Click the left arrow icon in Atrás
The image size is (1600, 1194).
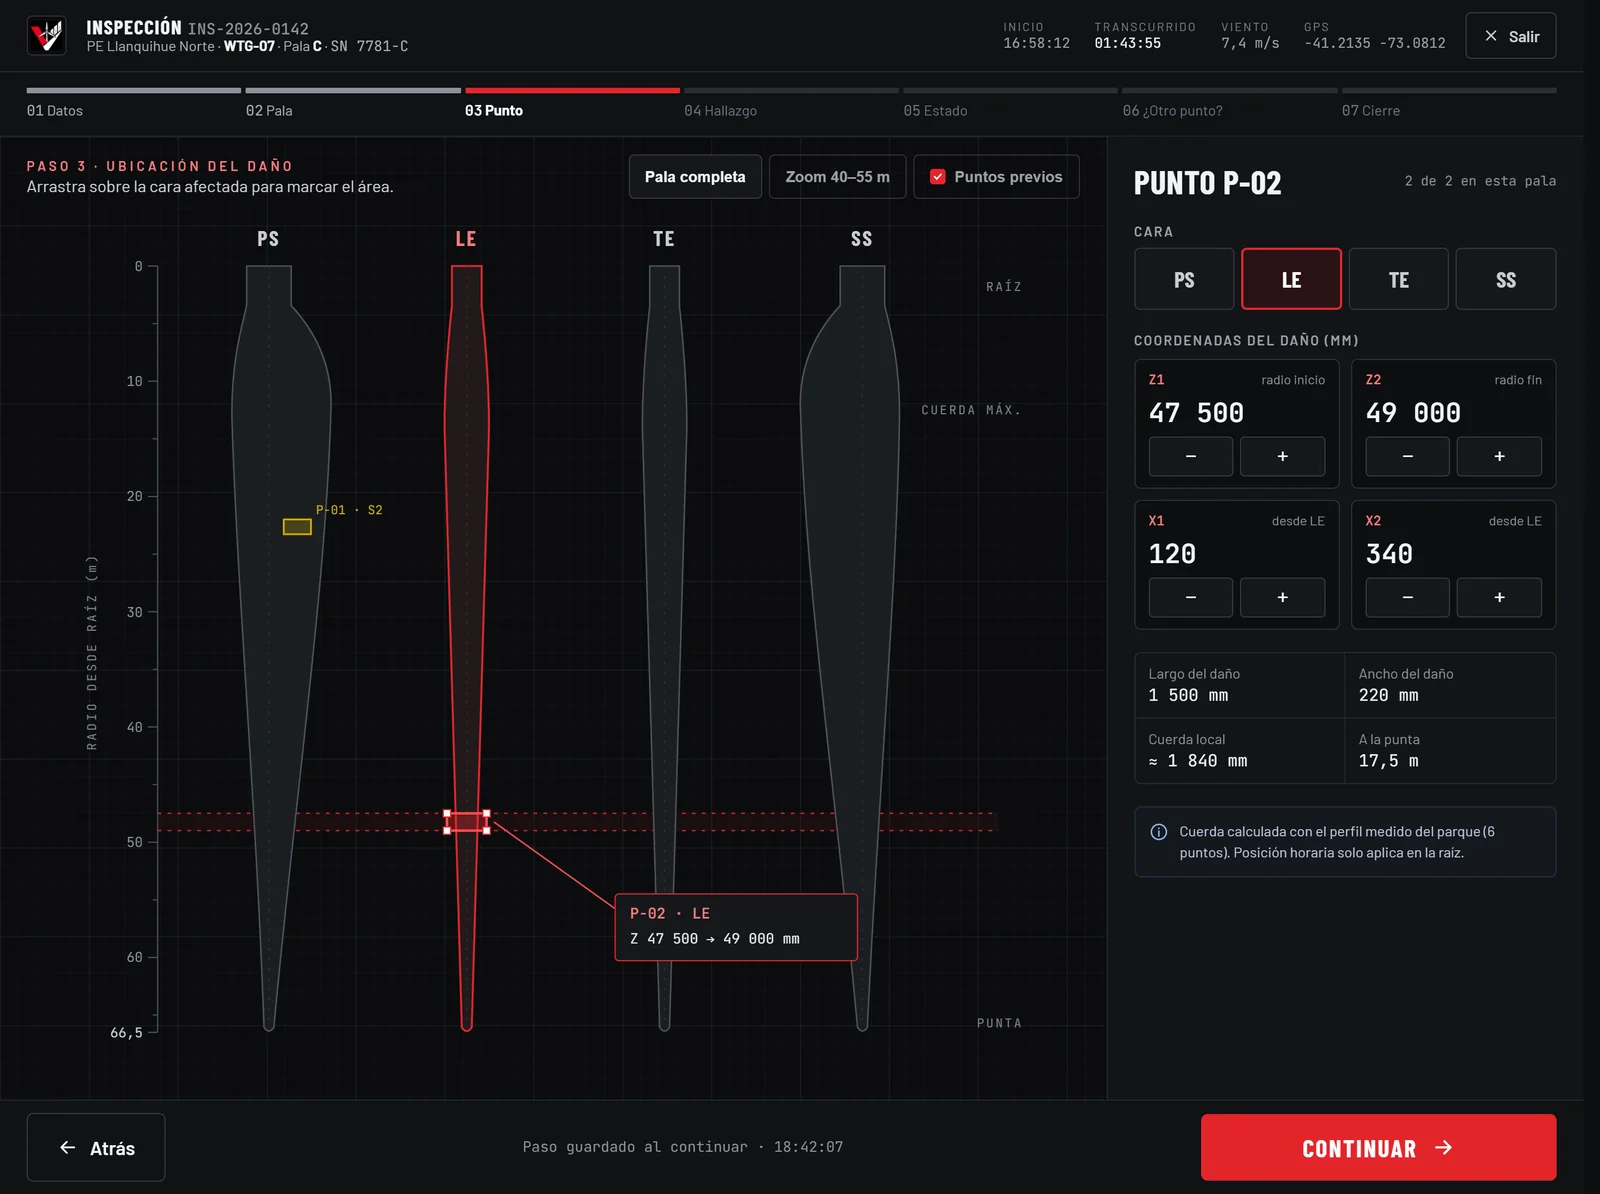[x=68, y=1148]
